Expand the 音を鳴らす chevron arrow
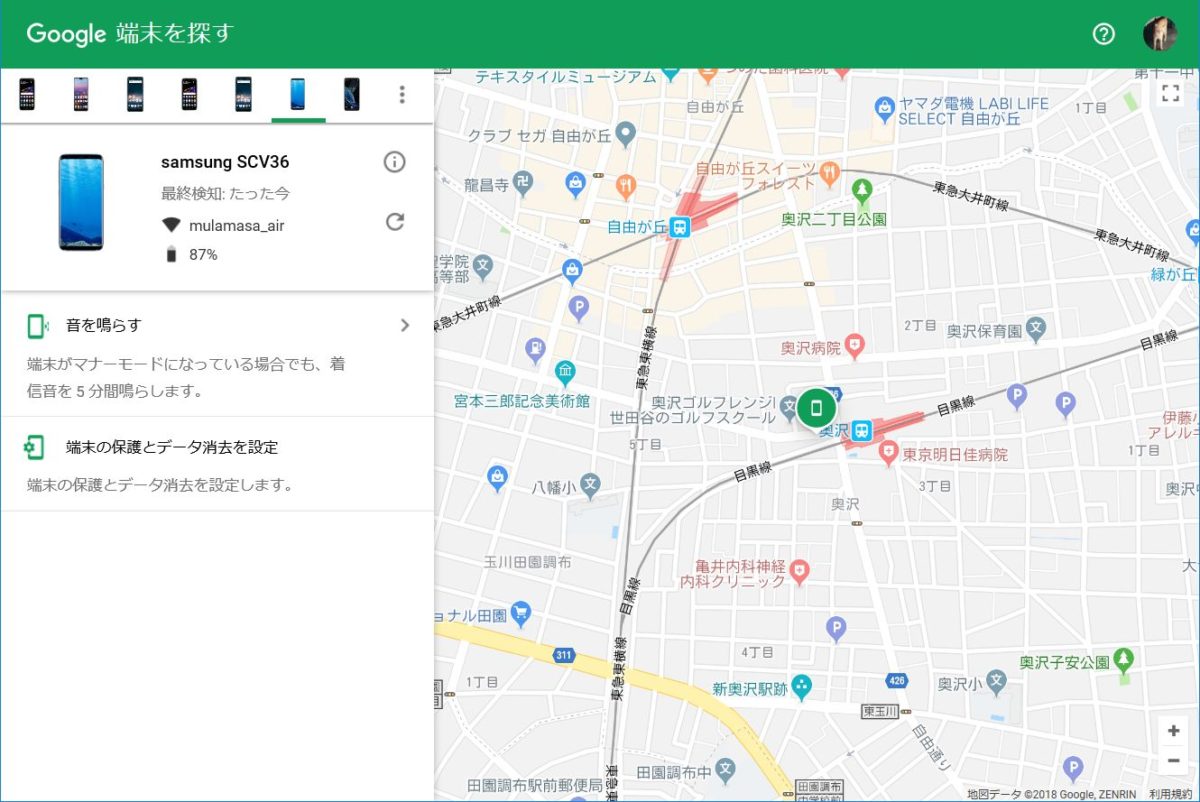The image size is (1200, 802). 405,325
